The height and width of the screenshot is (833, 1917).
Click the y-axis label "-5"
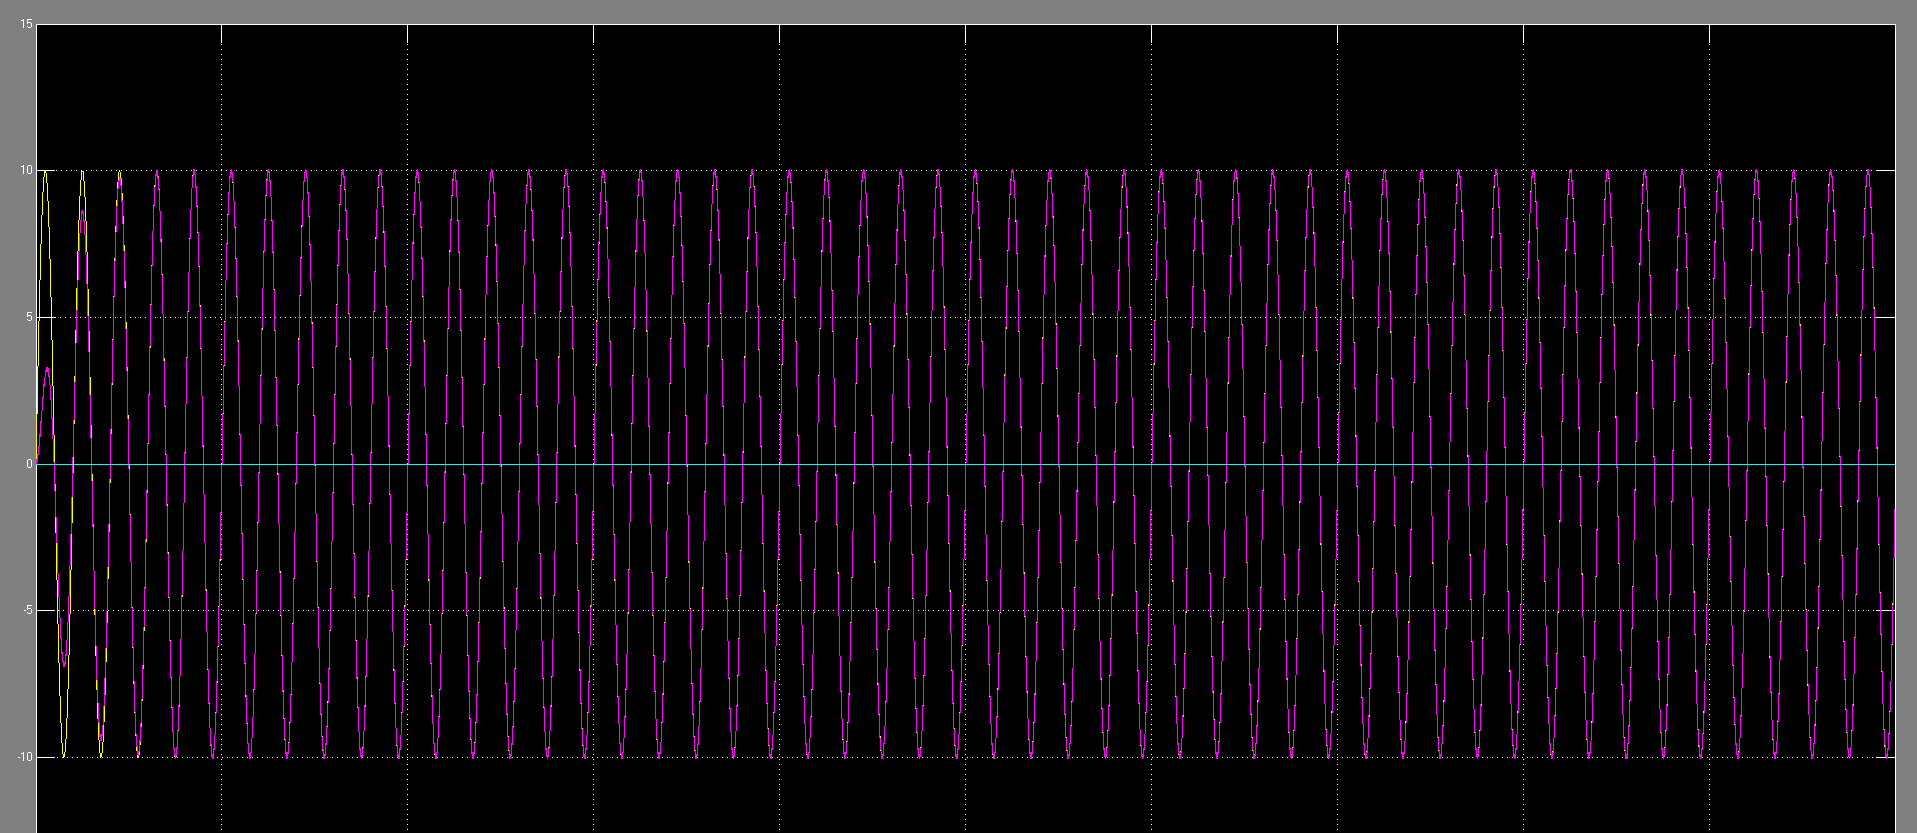click(27, 610)
